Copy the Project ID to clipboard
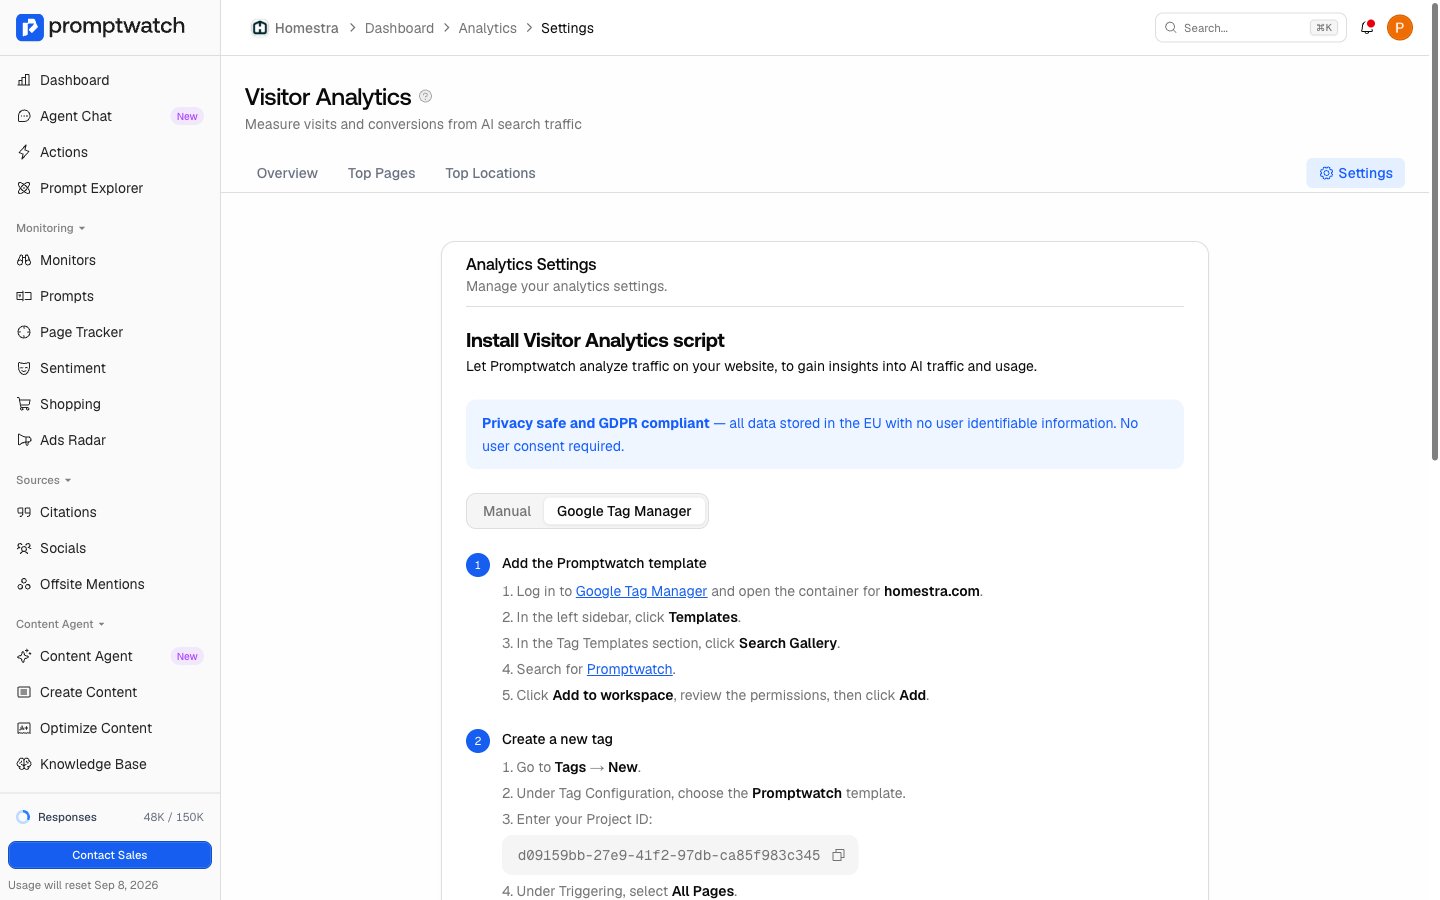This screenshot has height=900, width=1440. 839,855
